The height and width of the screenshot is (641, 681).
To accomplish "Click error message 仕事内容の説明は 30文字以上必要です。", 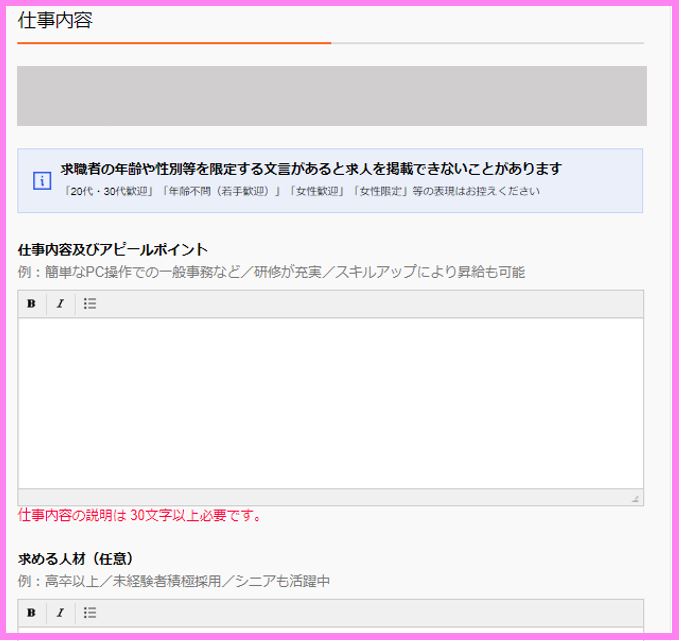I will (x=139, y=515).
